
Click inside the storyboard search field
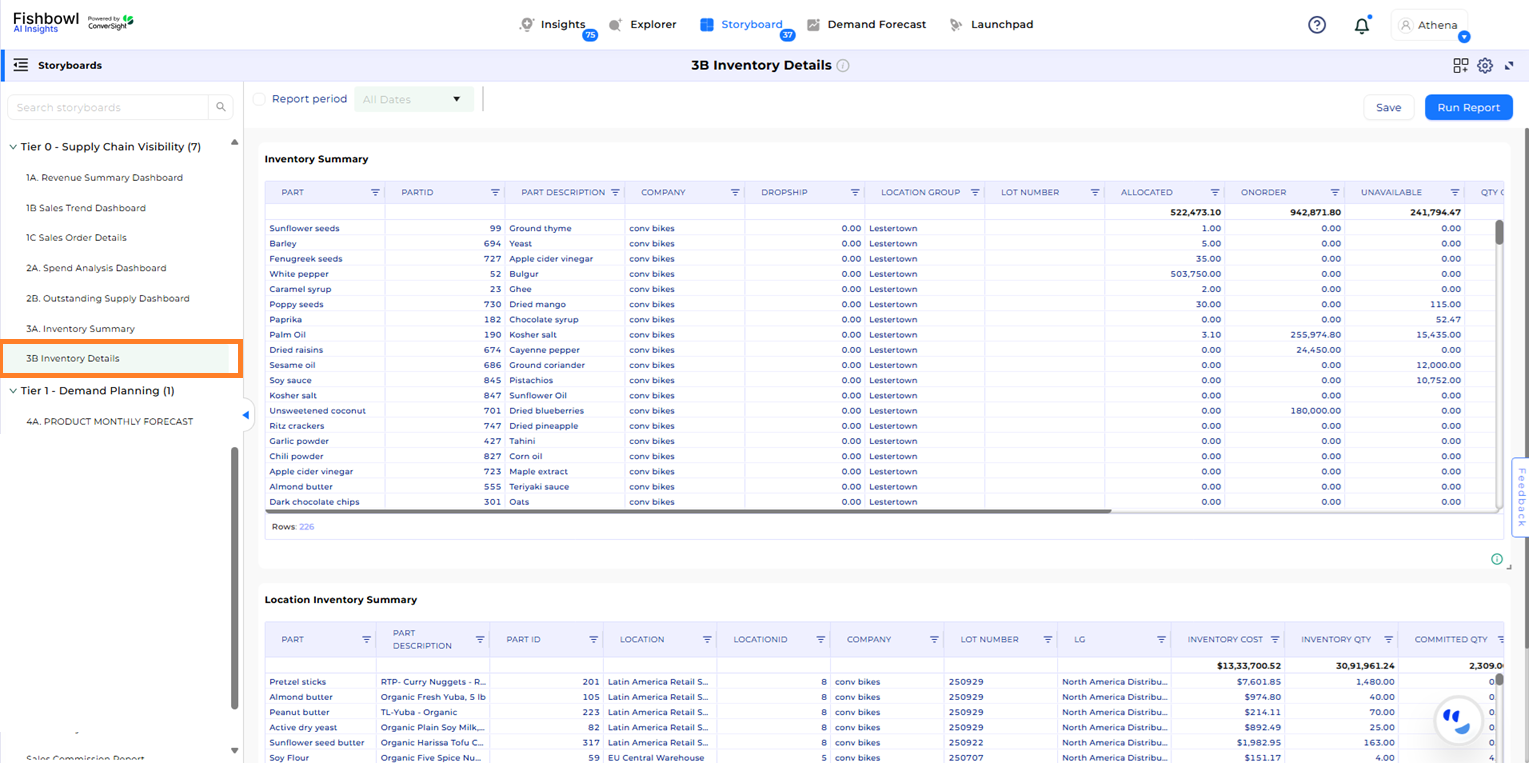[110, 107]
